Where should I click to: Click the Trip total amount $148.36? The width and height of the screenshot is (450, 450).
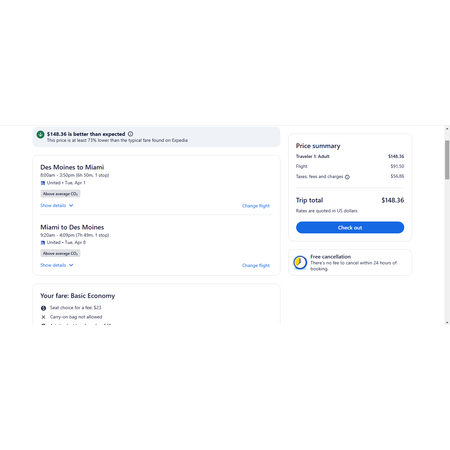[x=393, y=200]
